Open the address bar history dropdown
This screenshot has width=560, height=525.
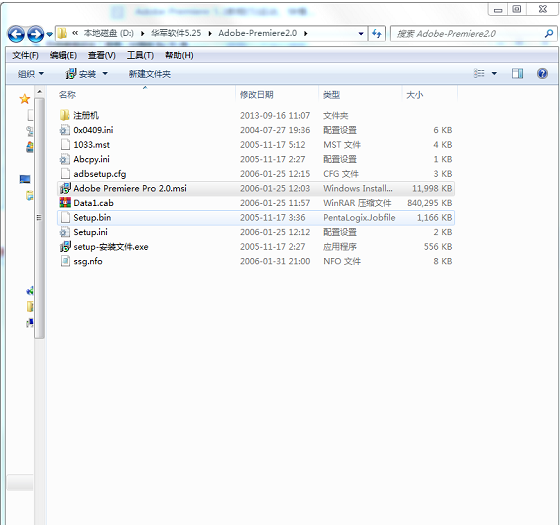tap(361, 34)
